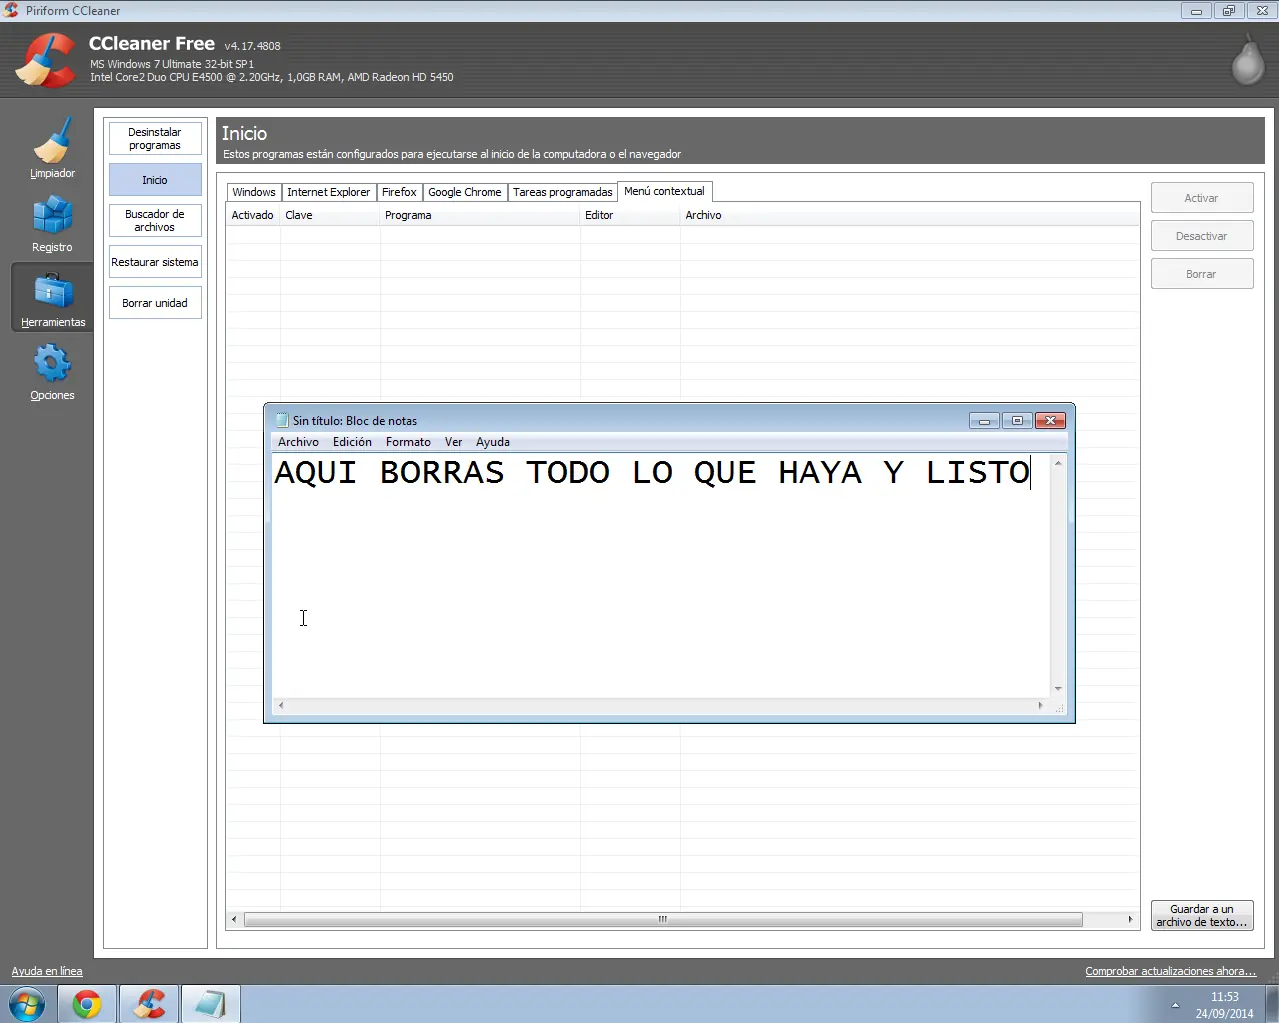The width and height of the screenshot is (1279, 1023).
Task: Select the Inicio startup tool
Action: click(x=155, y=180)
